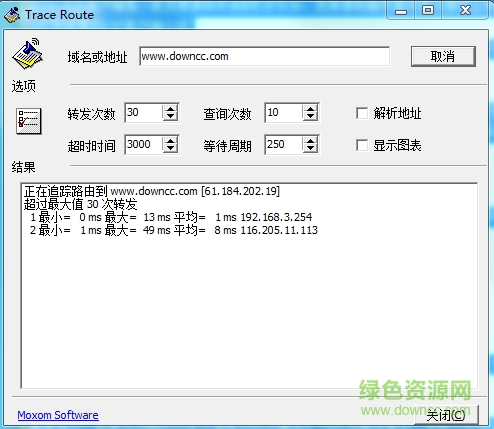Click the line 正在追踪路由到 www.downcc.com

152,191
